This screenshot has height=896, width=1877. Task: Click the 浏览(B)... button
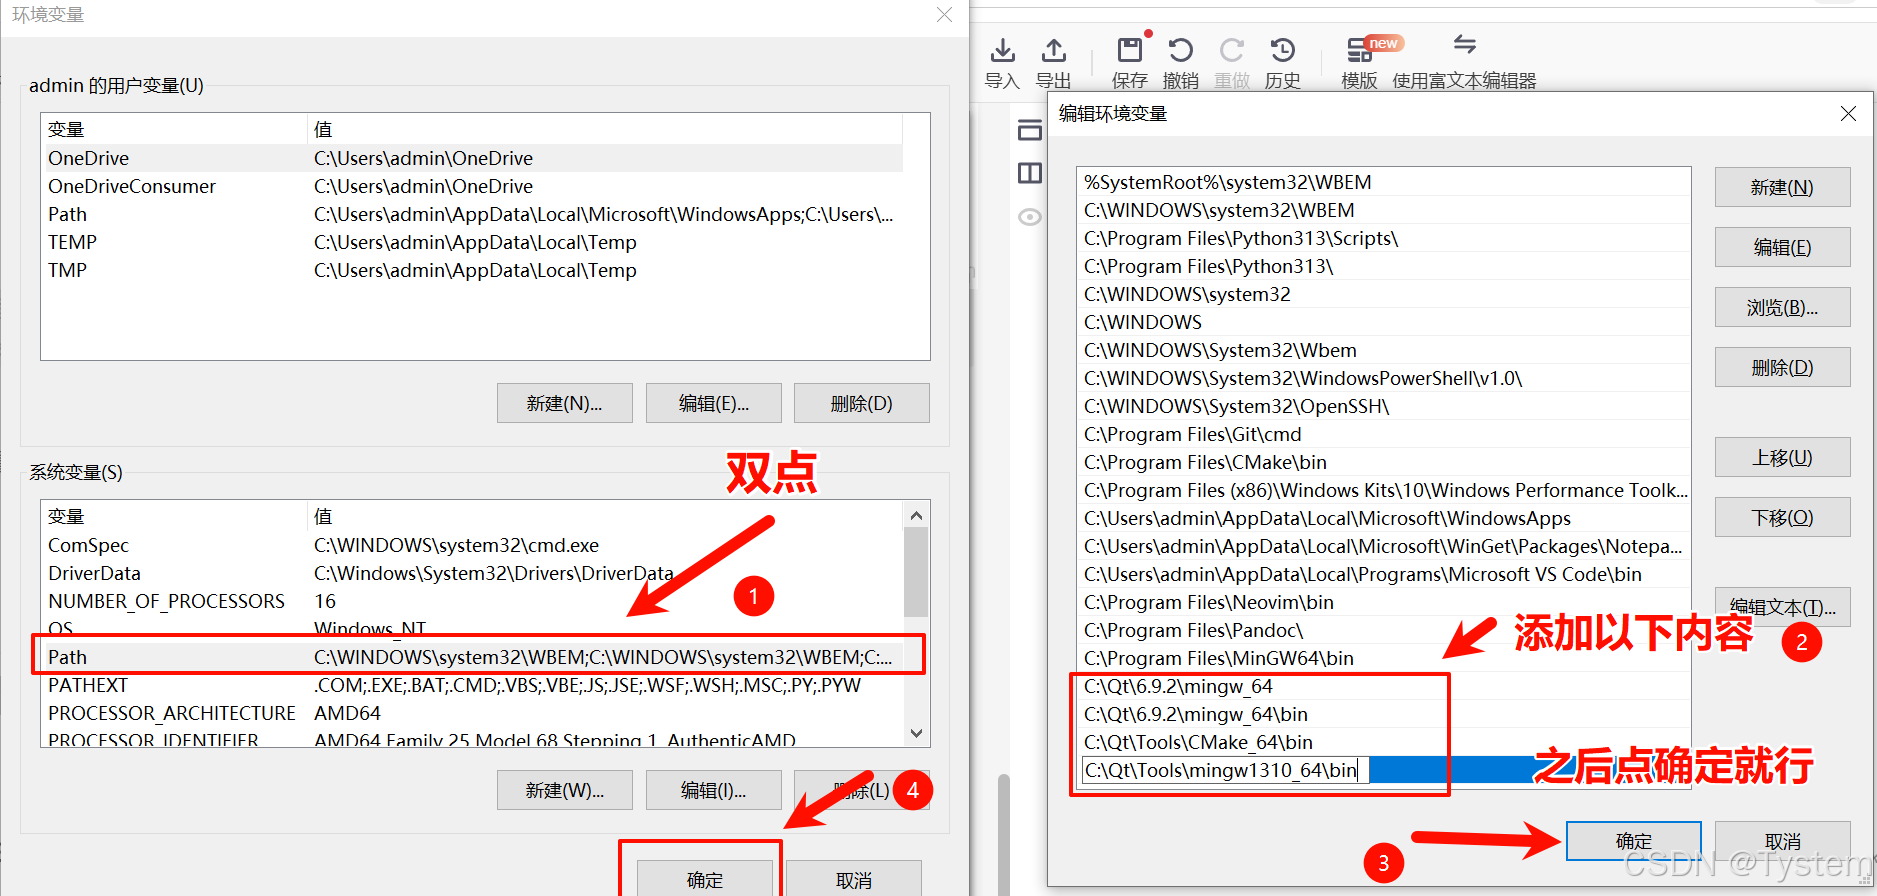coord(1782,307)
